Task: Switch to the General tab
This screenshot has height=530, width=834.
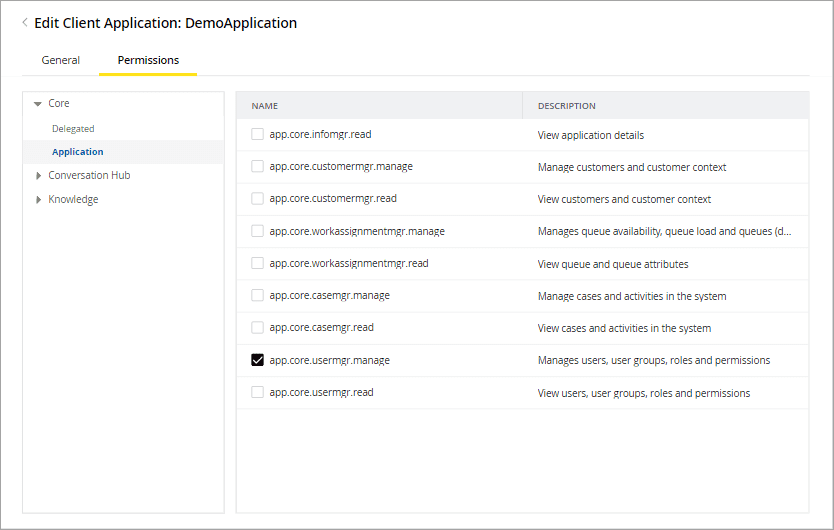Action: (61, 60)
